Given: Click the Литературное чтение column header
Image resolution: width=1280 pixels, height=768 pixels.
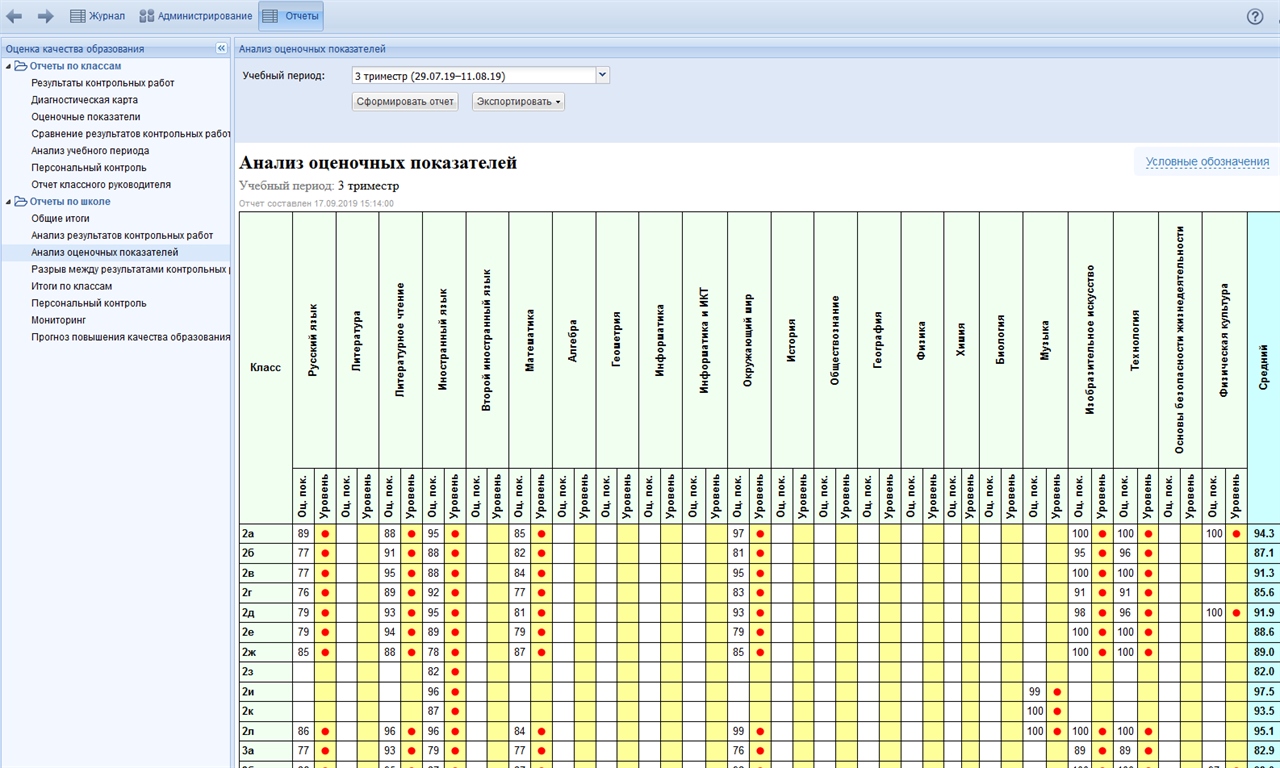Looking at the screenshot, I should tap(400, 339).
